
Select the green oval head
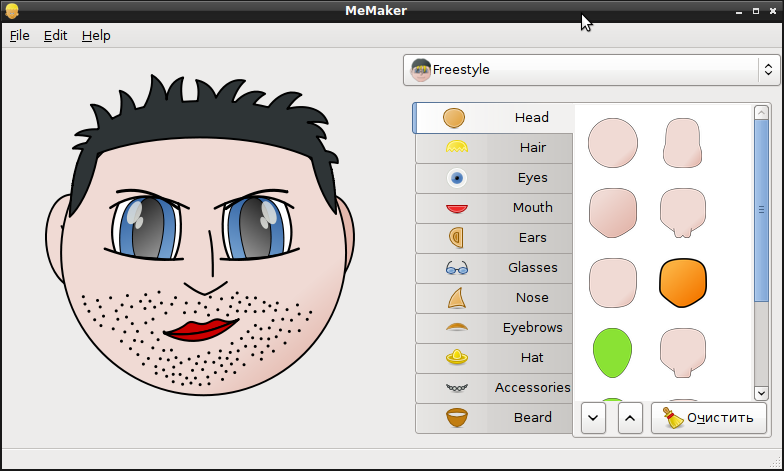click(x=612, y=353)
